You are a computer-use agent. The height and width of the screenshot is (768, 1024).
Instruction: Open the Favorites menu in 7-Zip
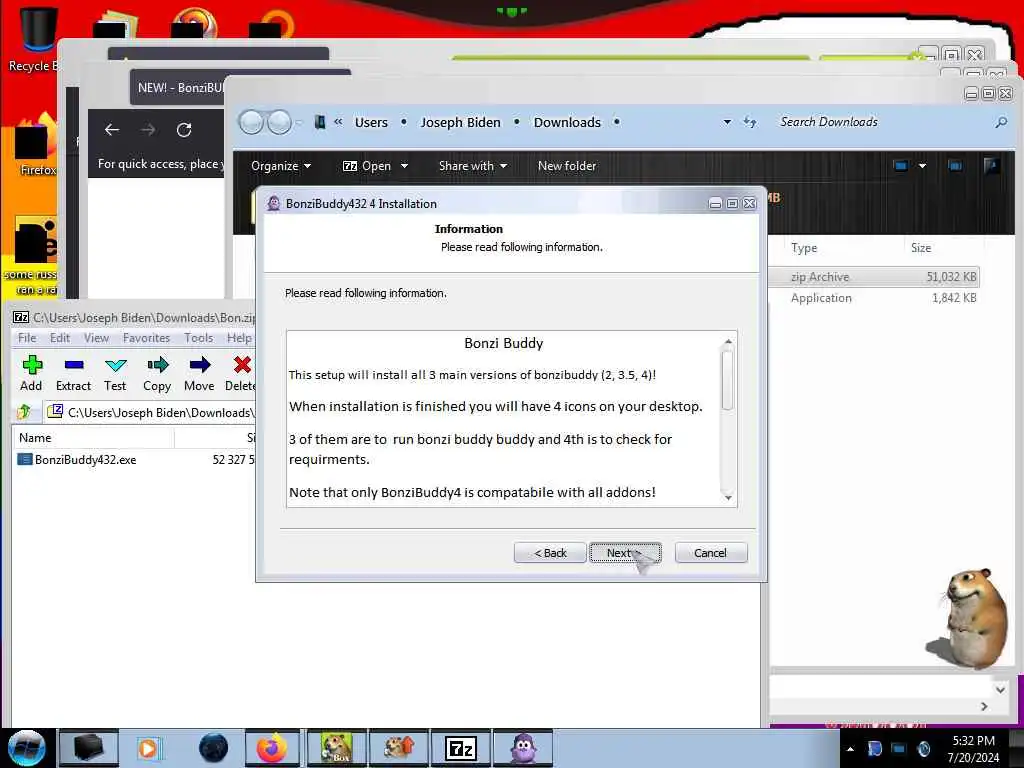146,338
